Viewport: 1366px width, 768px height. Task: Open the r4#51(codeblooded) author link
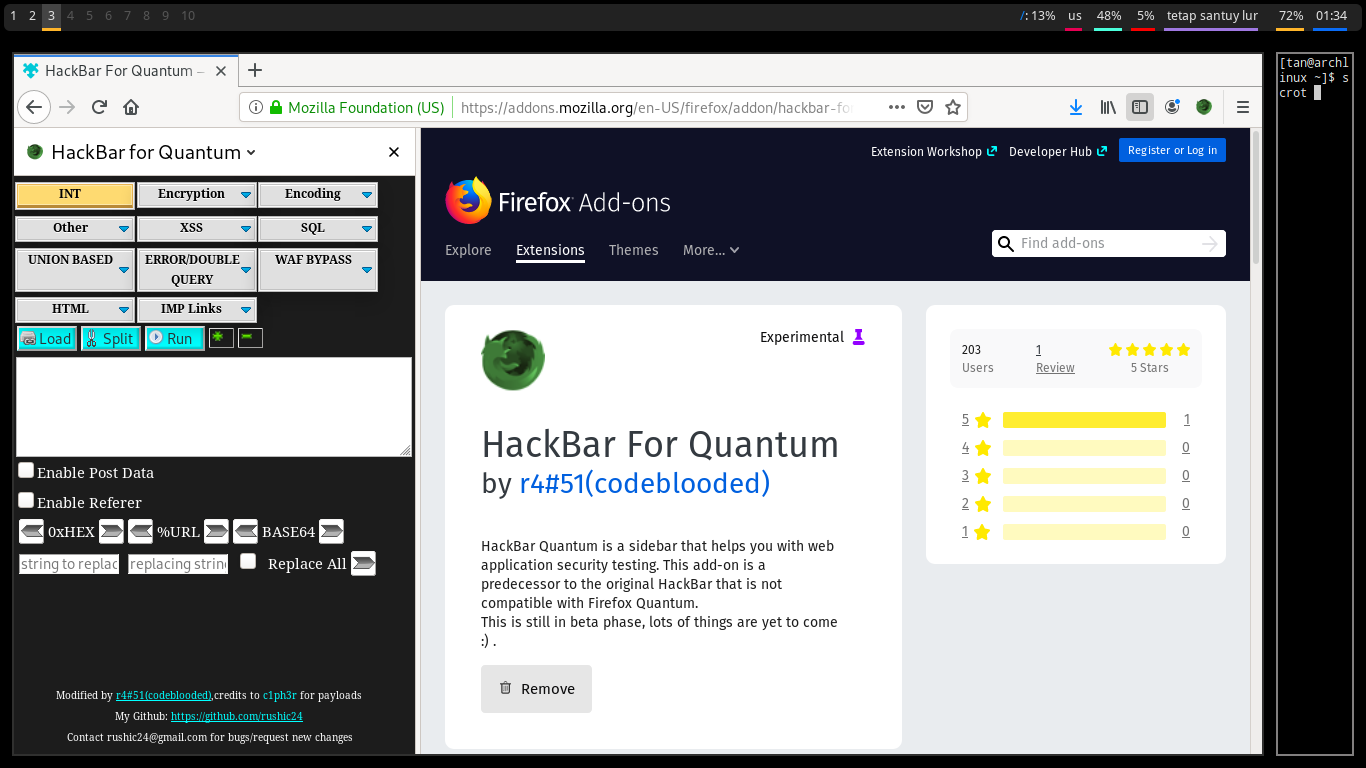pos(645,483)
